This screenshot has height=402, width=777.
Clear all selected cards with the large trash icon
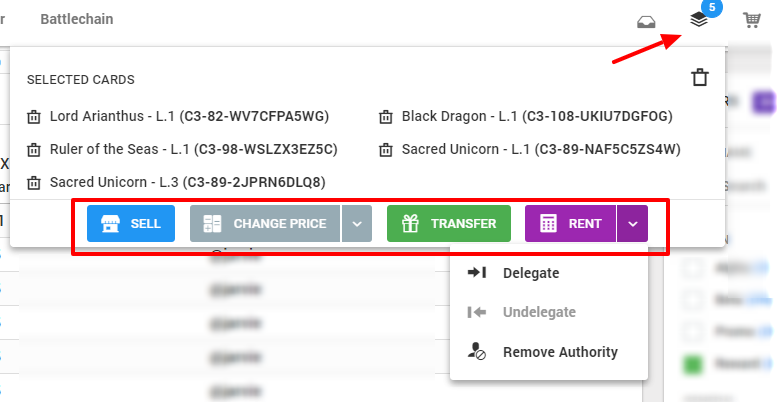tap(700, 78)
